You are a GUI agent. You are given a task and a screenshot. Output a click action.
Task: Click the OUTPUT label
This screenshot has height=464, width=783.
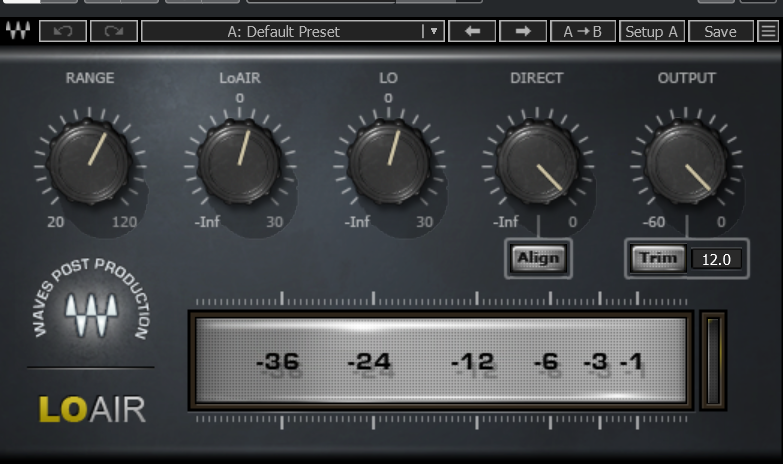point(687,78)
